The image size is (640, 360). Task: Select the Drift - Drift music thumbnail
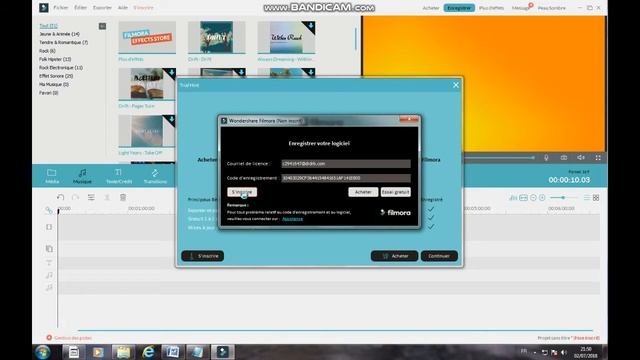point(217,37)
